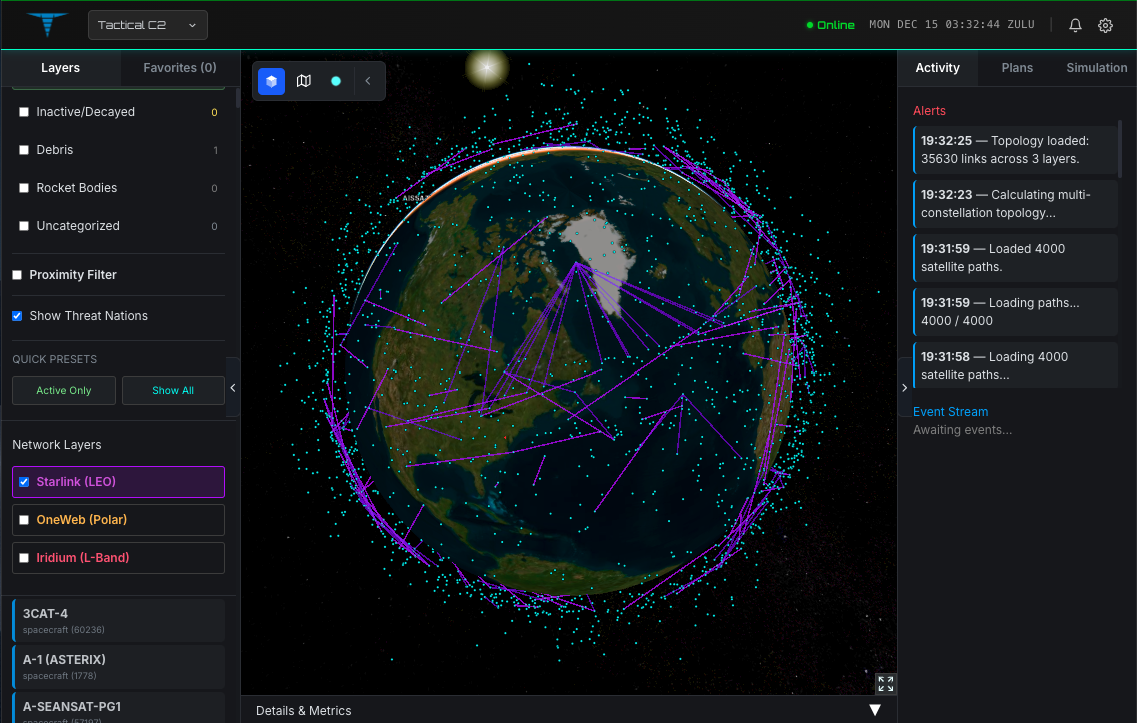
Task: Select the 3D globe view icon
Action: click(x=271, y=81)
